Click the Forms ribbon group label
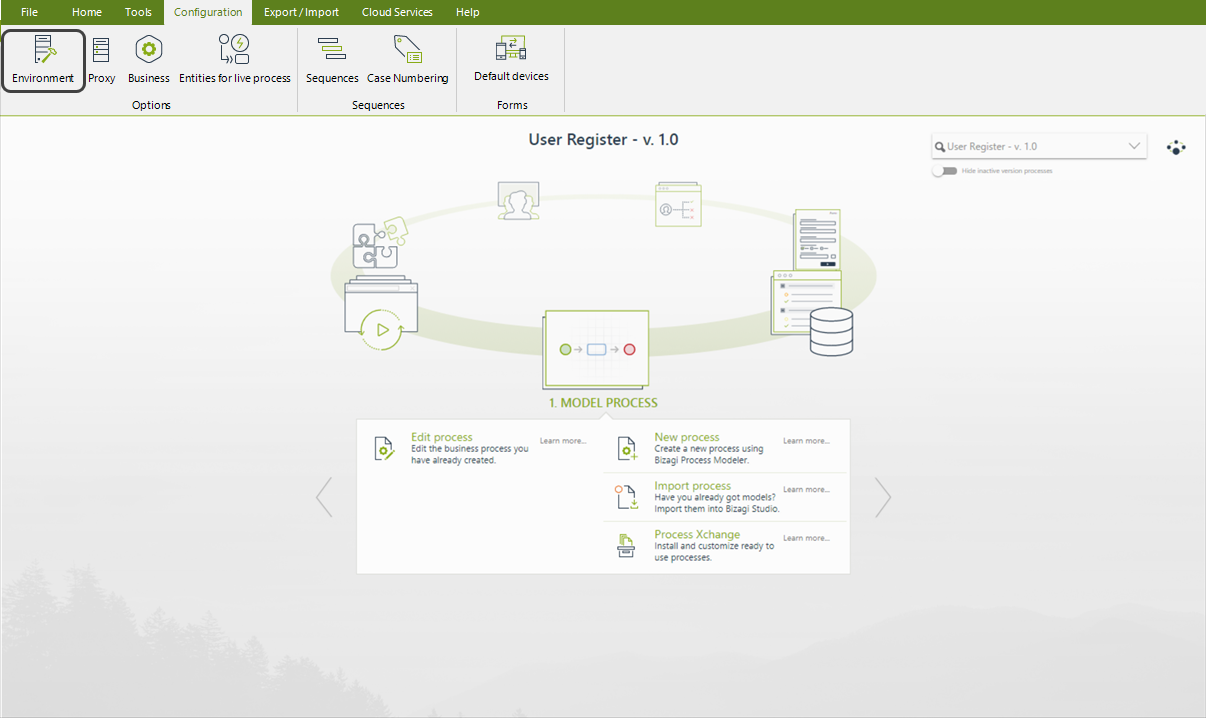Image resolution: width=1206 pixels, height=718 pixels. (512, 105)
